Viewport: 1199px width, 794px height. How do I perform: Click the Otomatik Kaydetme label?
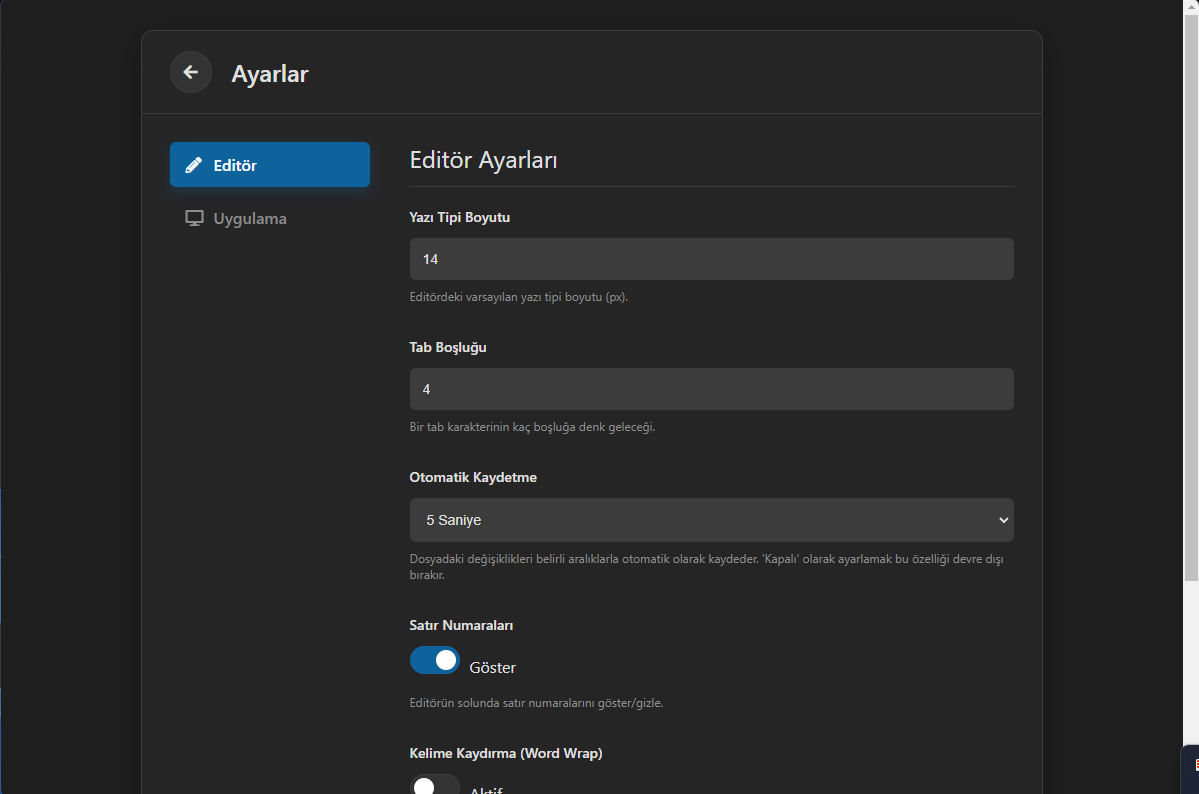click(x=473, y=477)
